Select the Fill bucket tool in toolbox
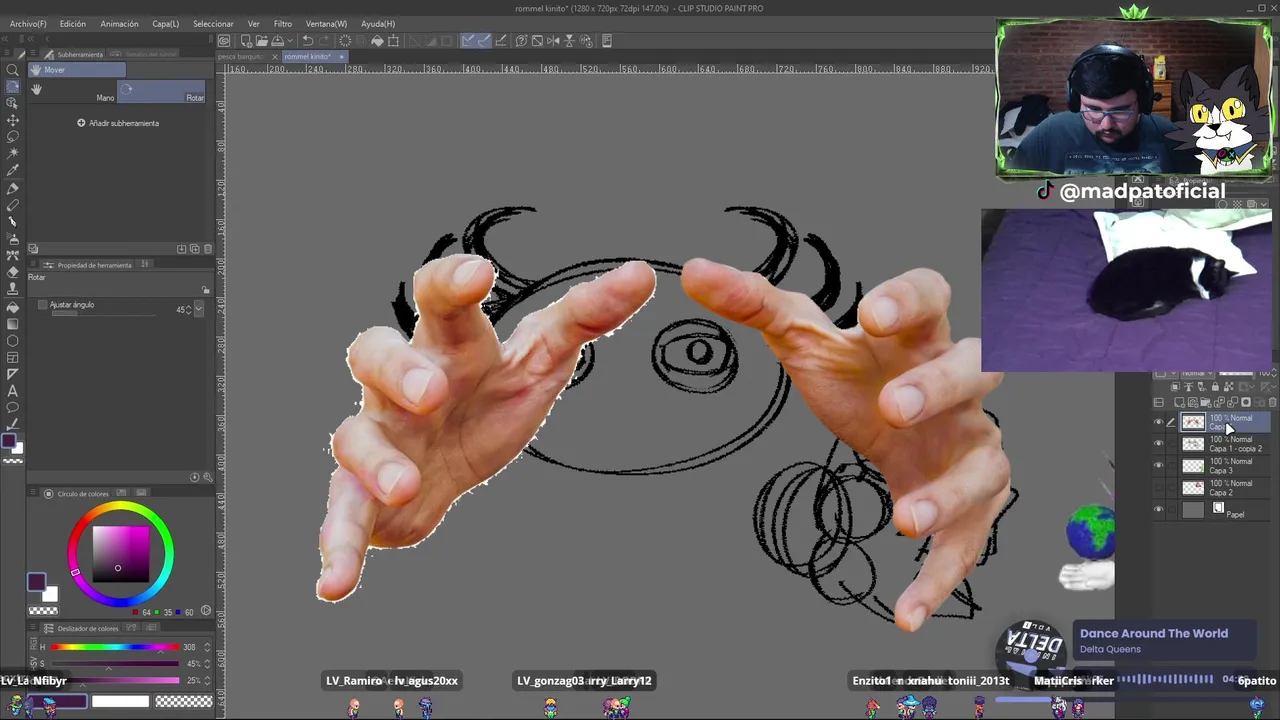 pyautogui.click(x=13, y=307)
